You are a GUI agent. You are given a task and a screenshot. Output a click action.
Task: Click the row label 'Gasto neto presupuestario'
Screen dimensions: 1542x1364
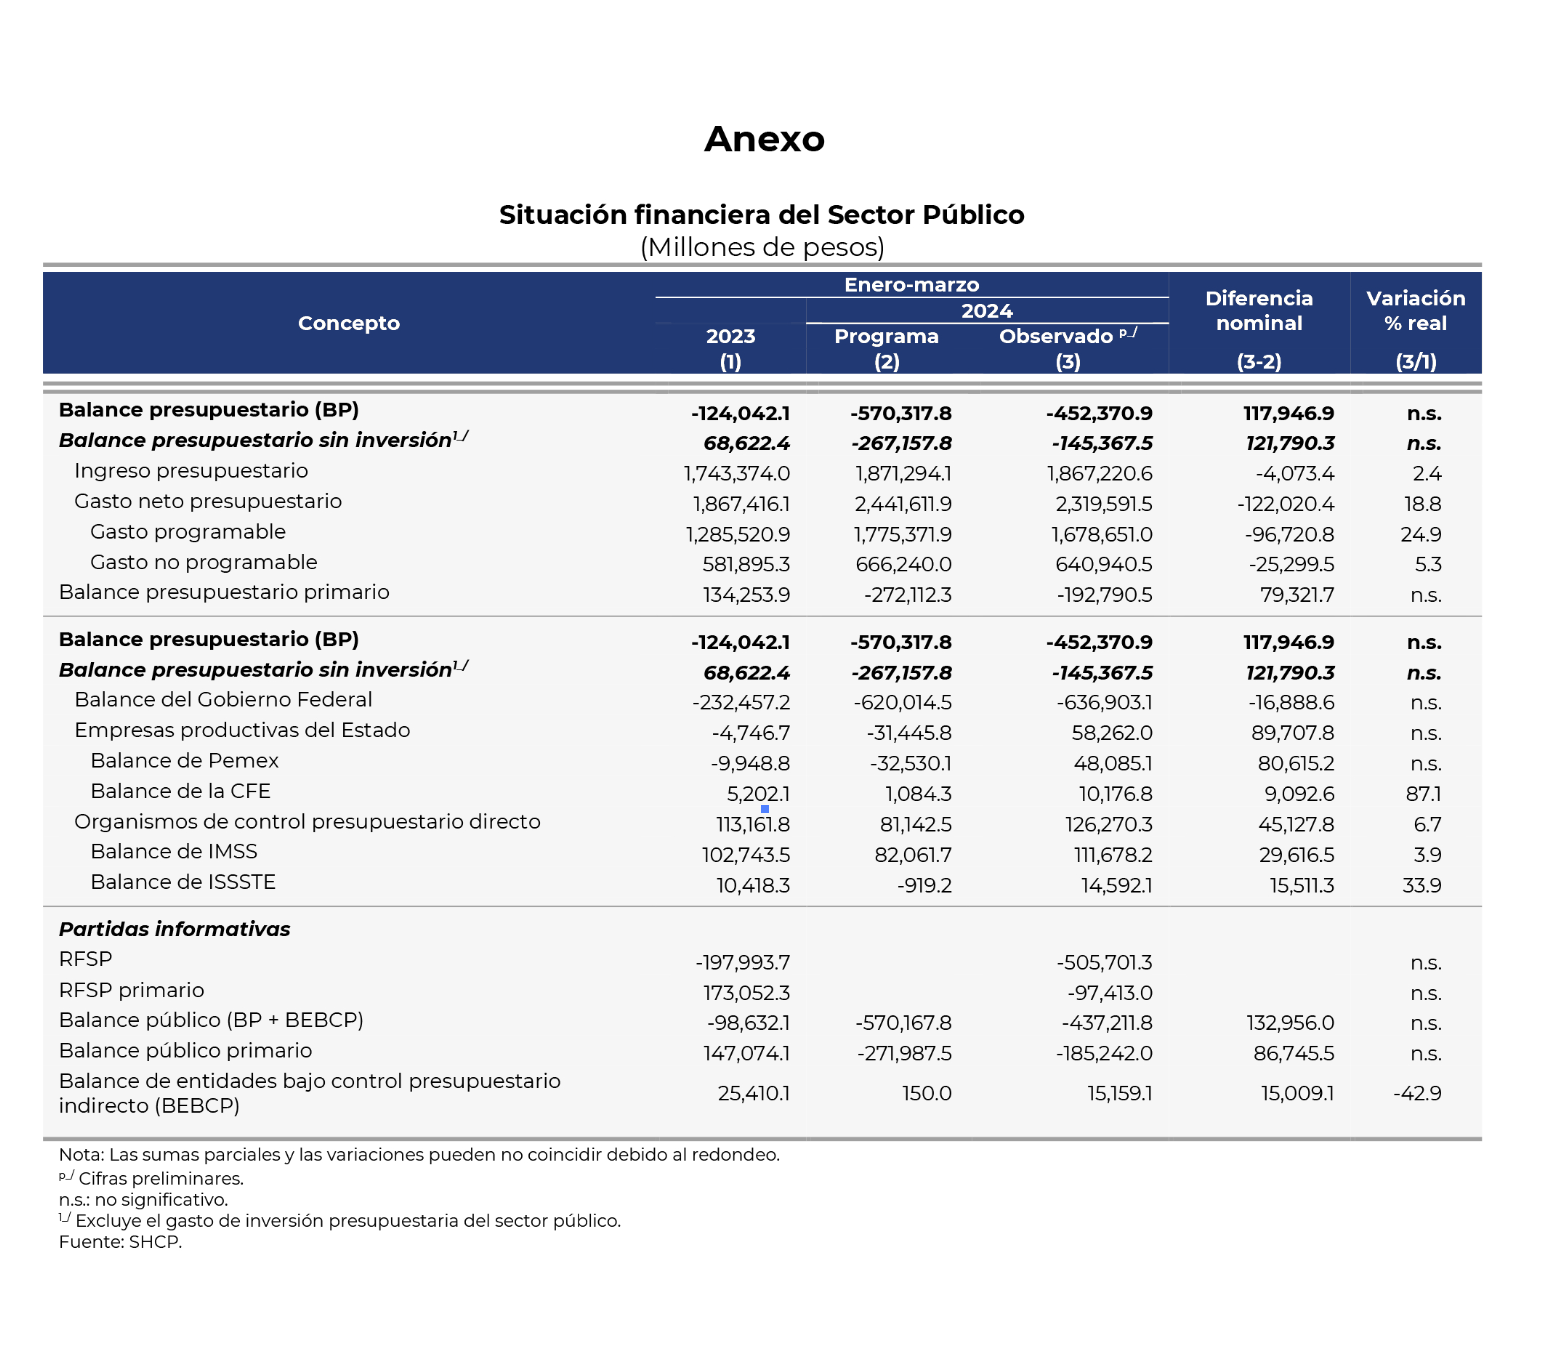coord(208,501)
